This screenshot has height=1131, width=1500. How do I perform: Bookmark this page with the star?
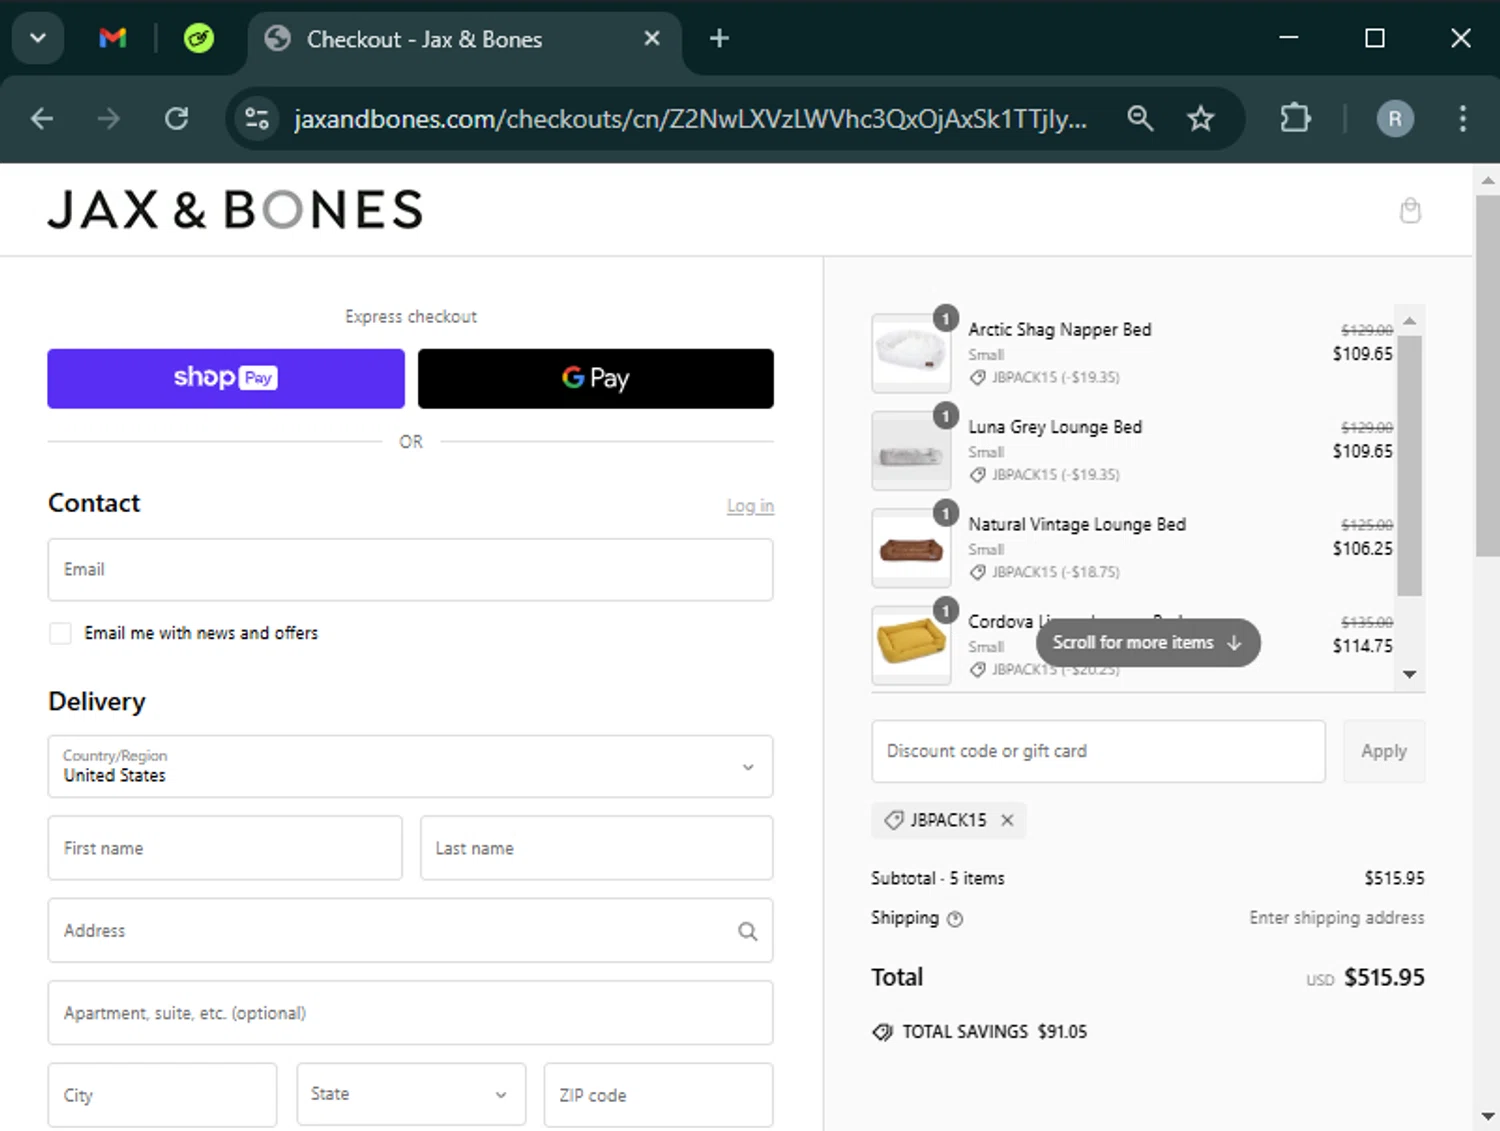pos(1200,119)
